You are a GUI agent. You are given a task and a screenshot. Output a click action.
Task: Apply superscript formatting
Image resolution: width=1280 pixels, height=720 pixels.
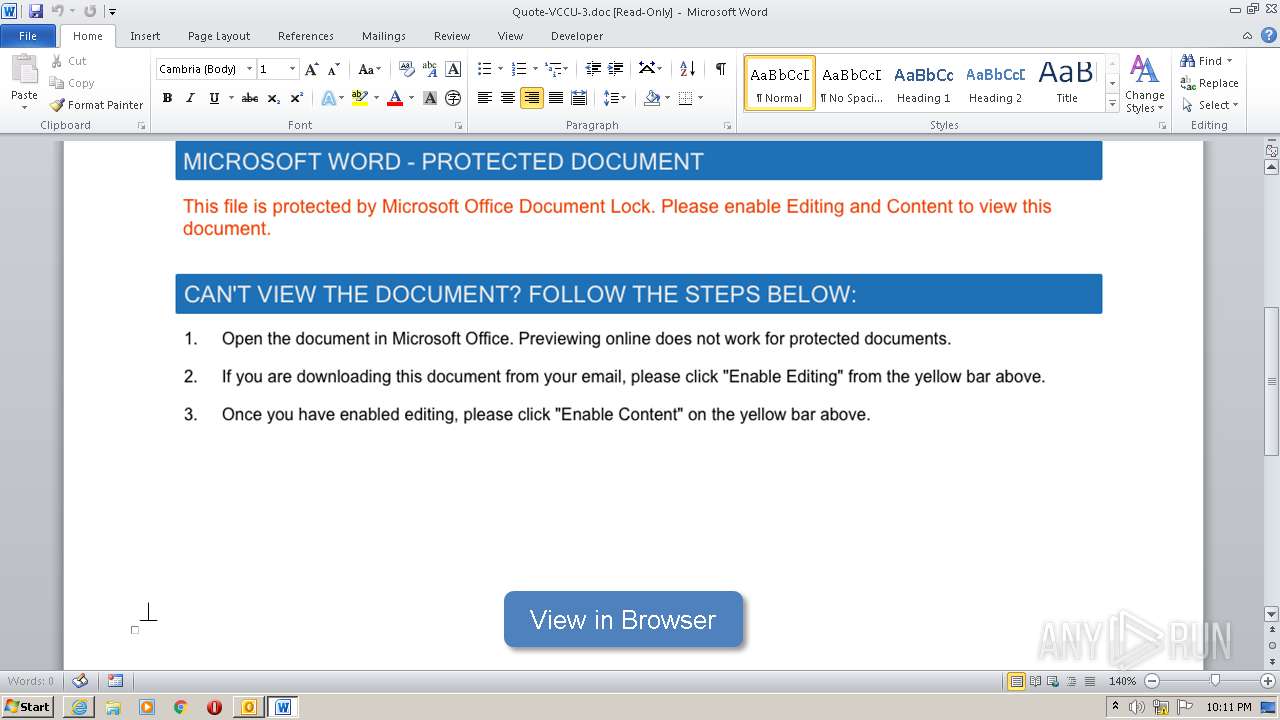pos(297,98)
